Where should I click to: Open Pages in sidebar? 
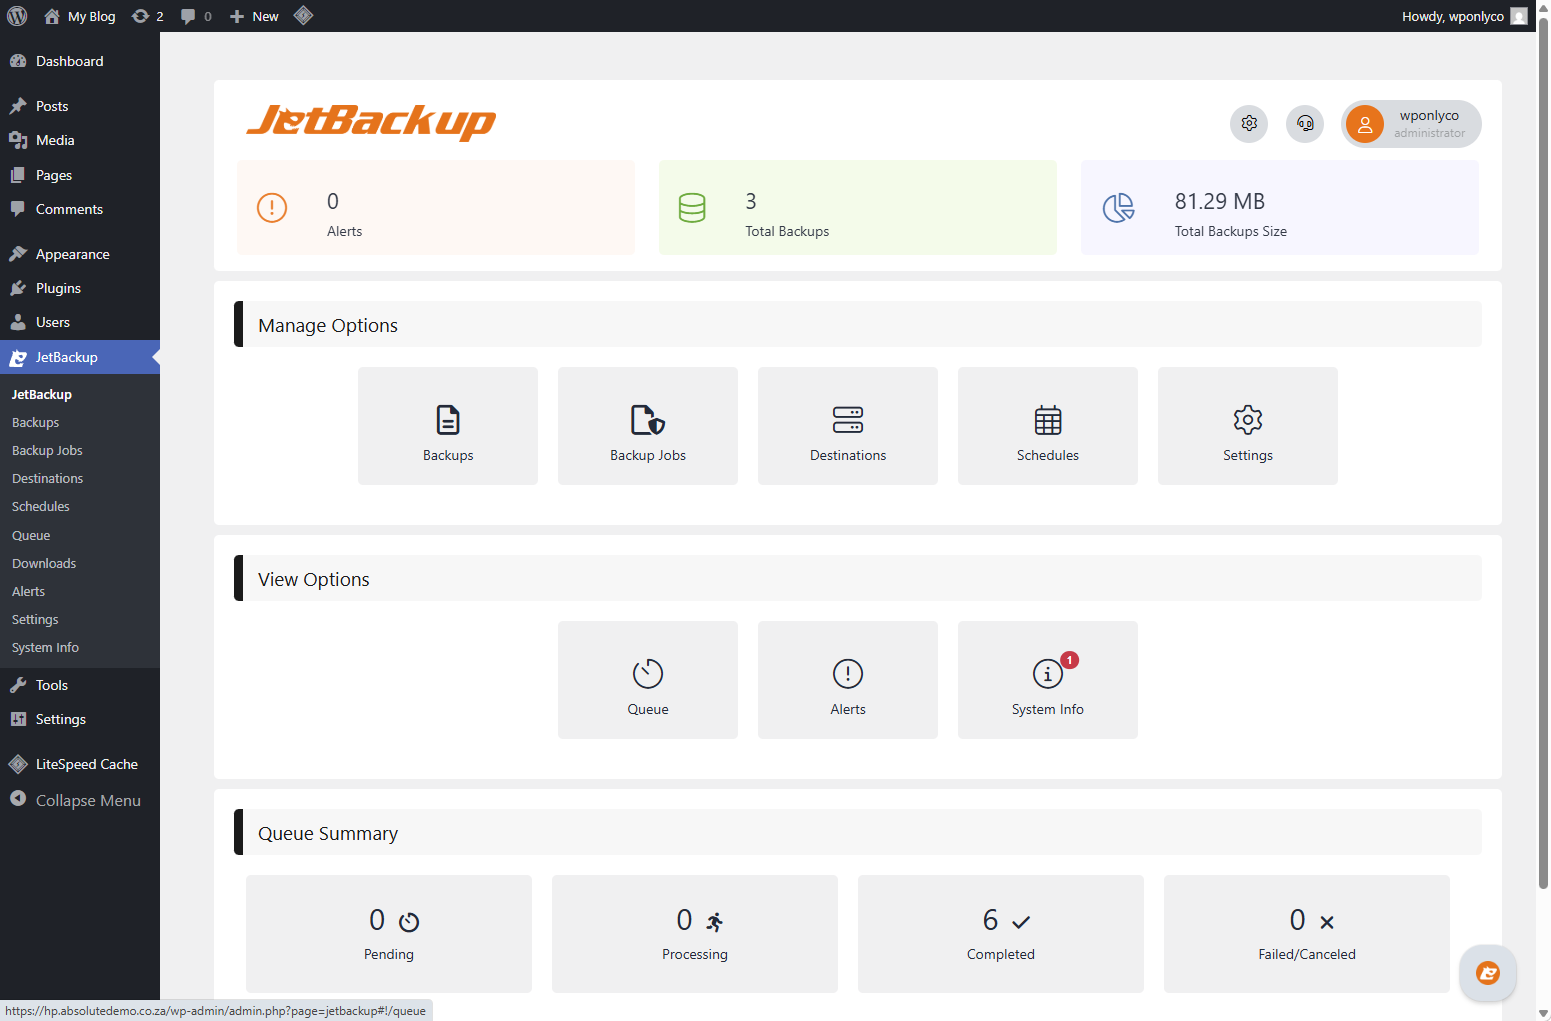coord(80,175)
